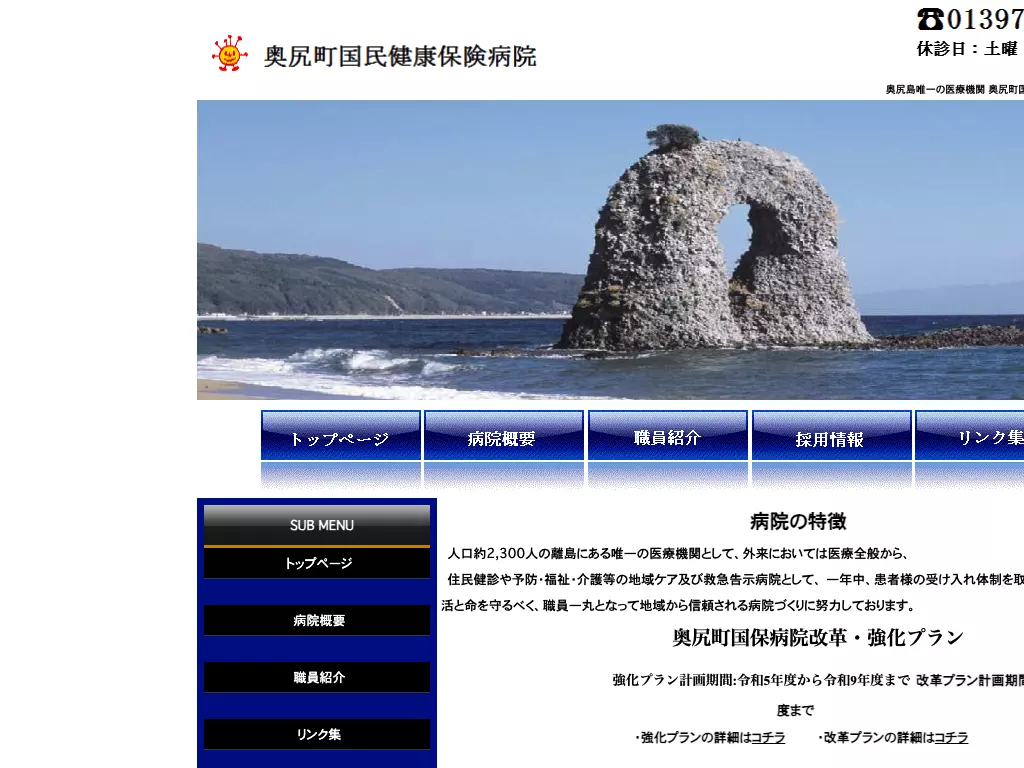1024x768 pixels.
Task: Click the telephone icon beside the number
Action: point(930,19)
